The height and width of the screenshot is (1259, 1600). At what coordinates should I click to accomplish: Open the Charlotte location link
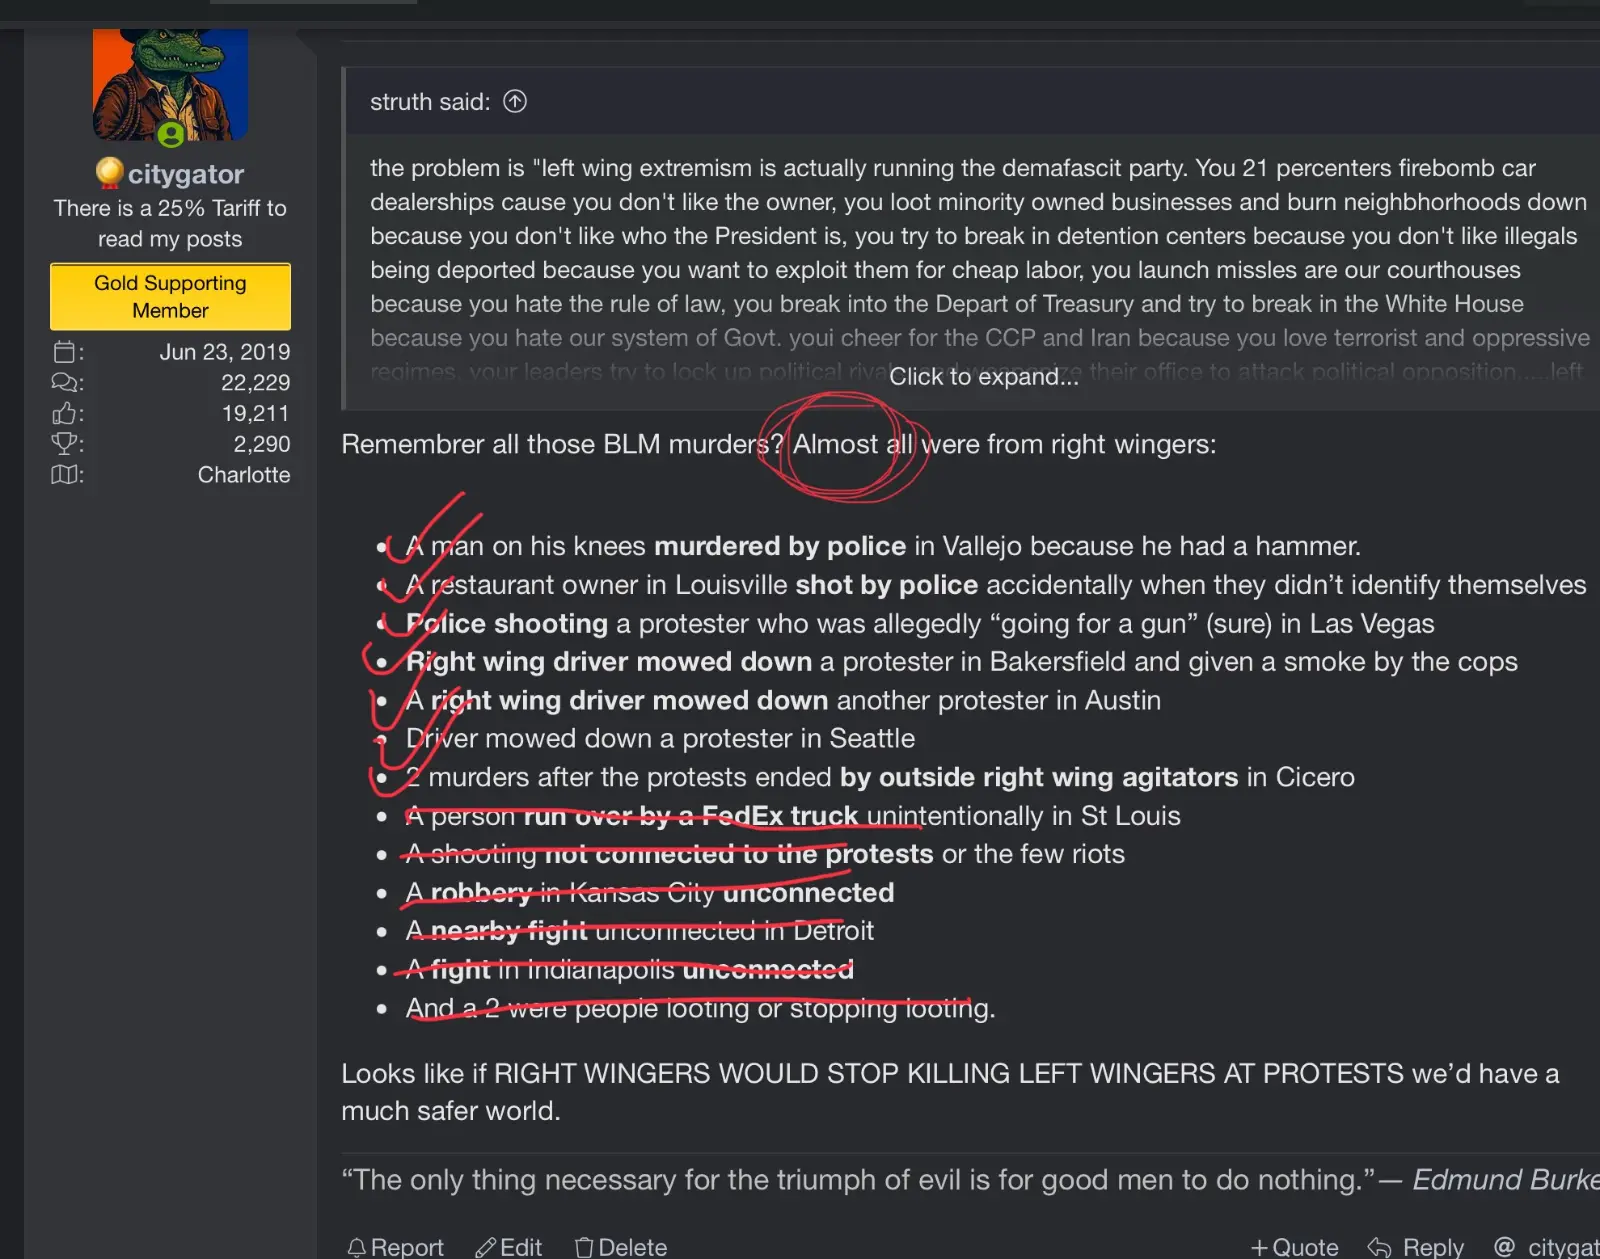click(x=244, y=475)
